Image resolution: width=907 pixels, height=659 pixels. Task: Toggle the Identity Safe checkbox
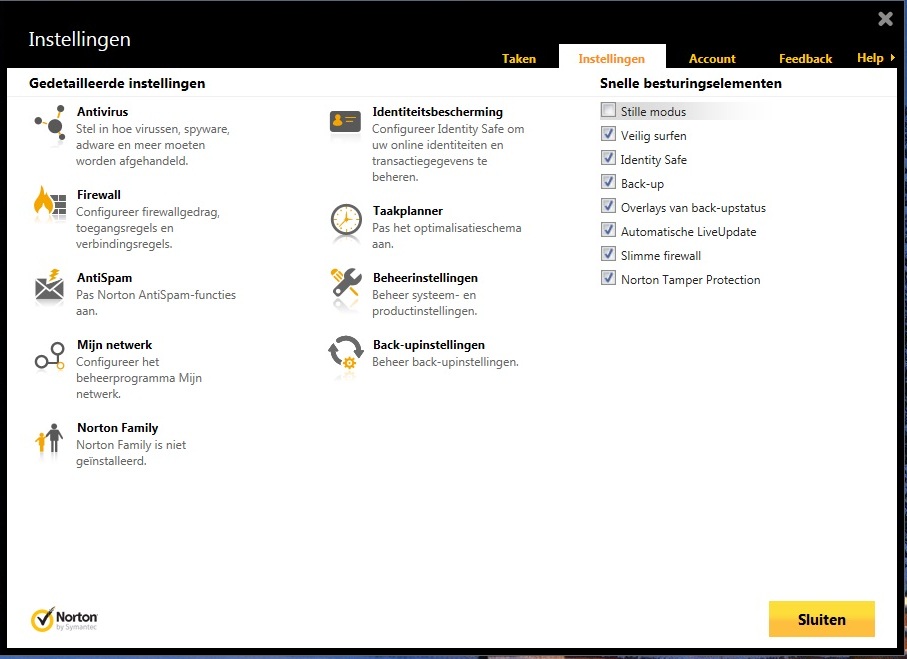(608, 158)
